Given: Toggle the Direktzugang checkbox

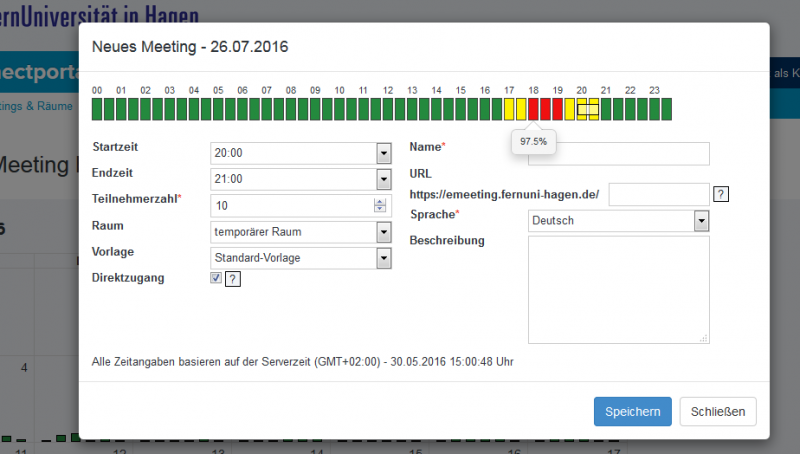Looking at the screenshot, I should [216, 278].
